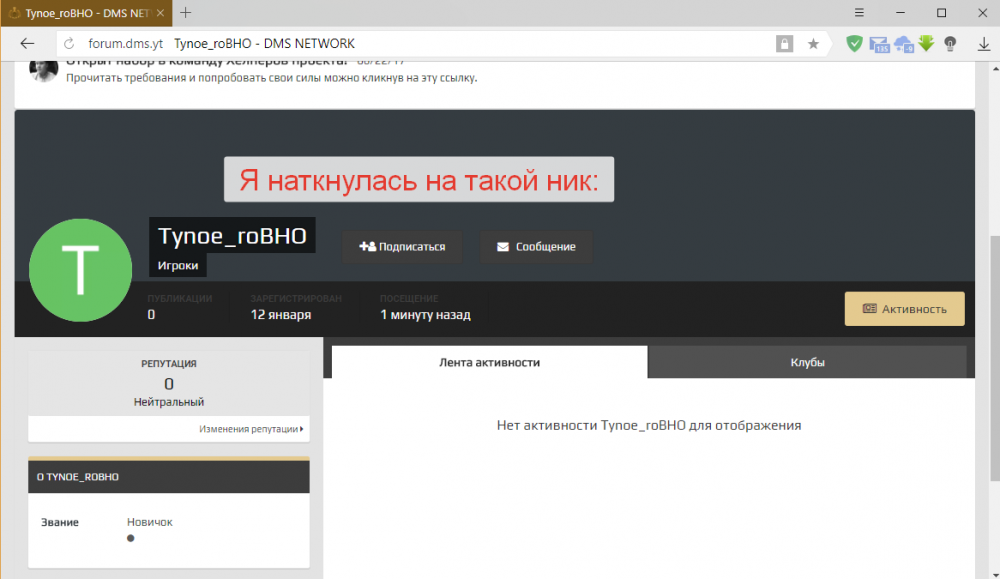1000x579 pixels.
Task: Activate the Turn Off the Lights lamp icon
Action: (950, 44)
